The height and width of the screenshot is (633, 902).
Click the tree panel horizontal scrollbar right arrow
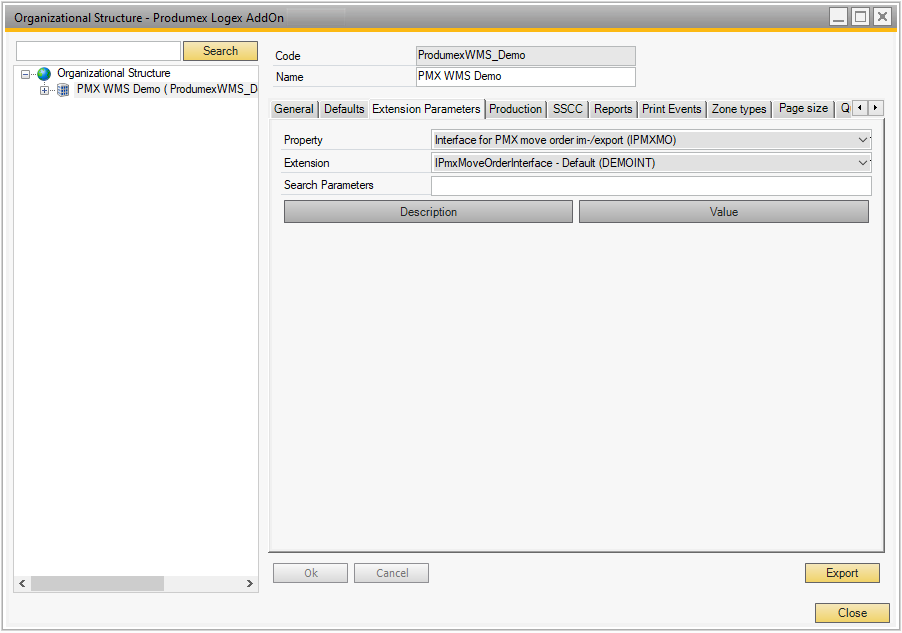point(250,583)
